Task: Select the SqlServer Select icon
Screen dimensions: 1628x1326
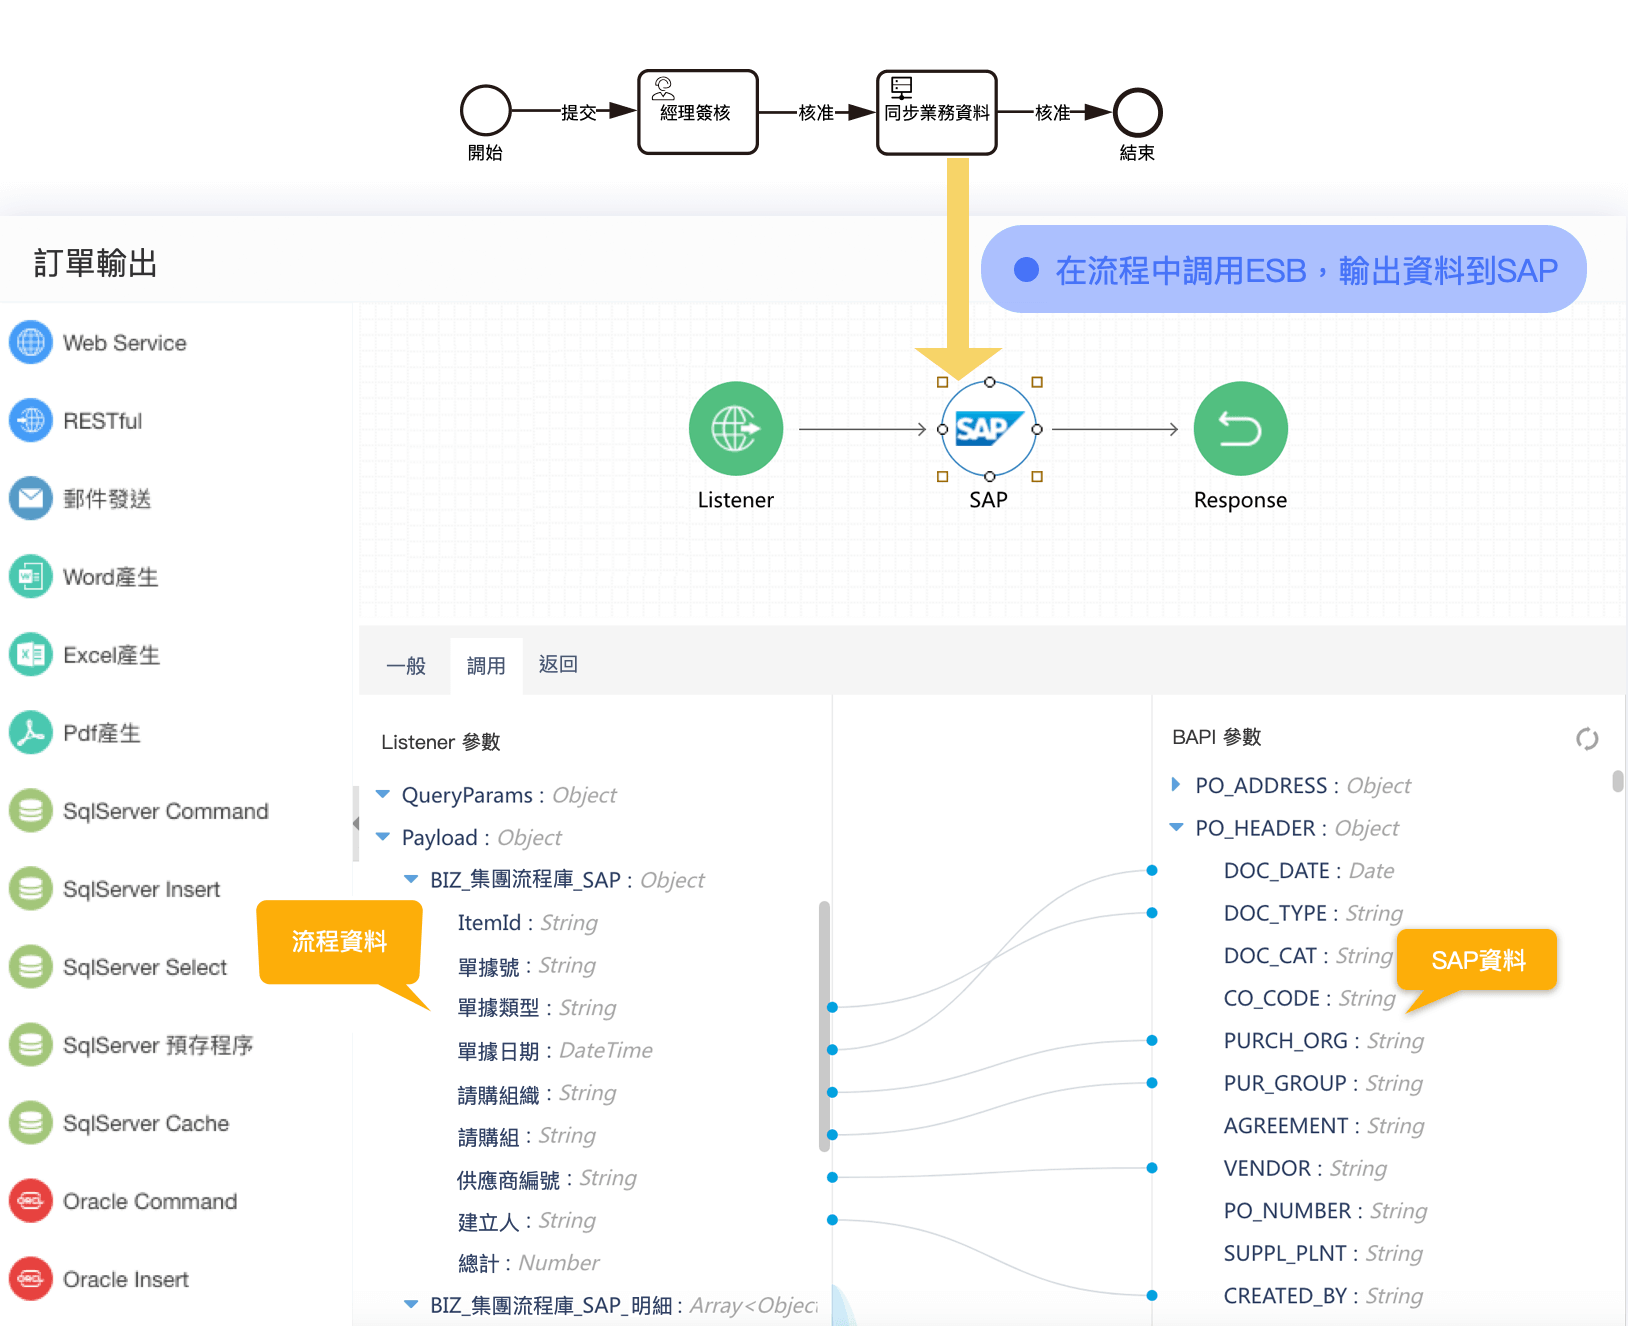Action: 31,967
